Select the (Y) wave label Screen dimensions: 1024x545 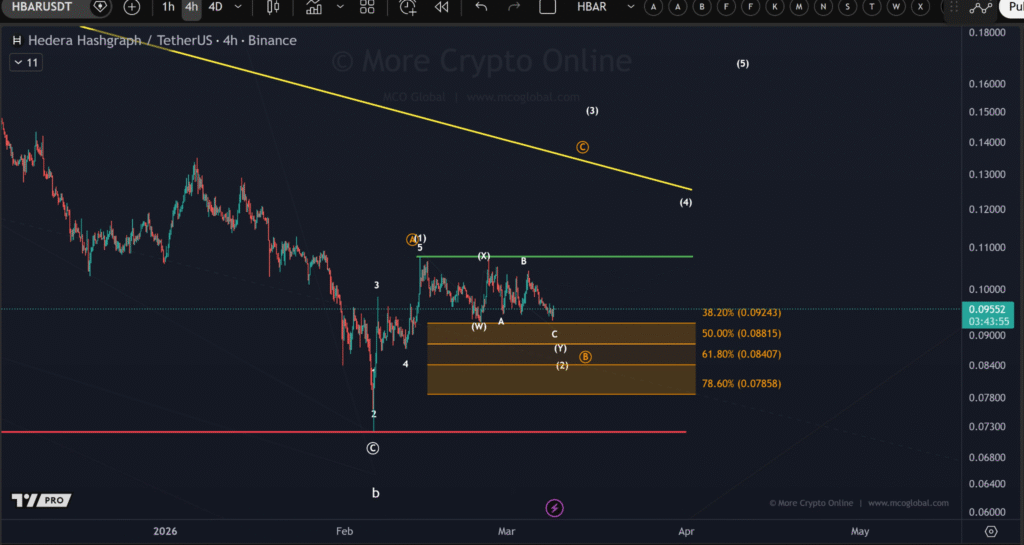coord(560,349)
